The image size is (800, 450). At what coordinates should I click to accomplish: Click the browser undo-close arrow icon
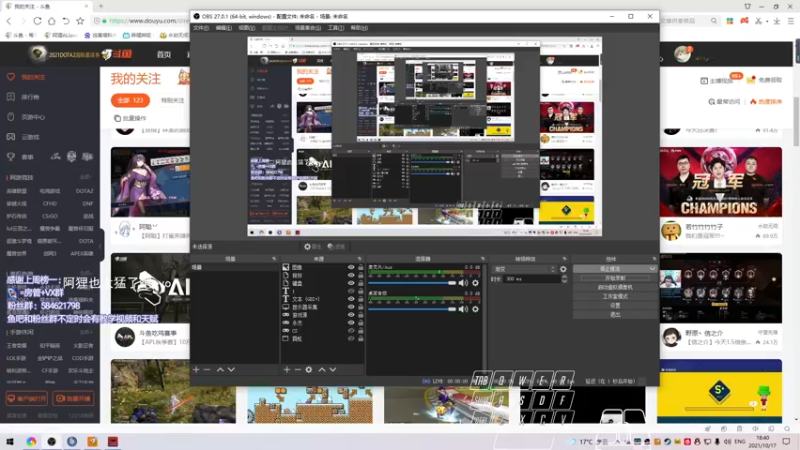coord(66,21)
